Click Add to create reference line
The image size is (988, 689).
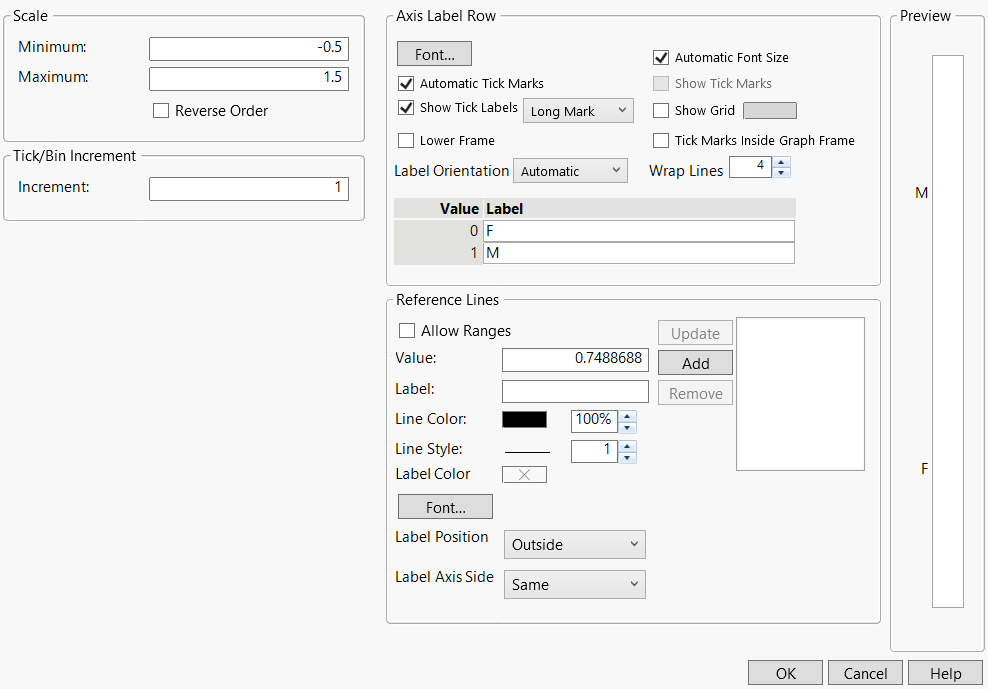click(695, 362)
